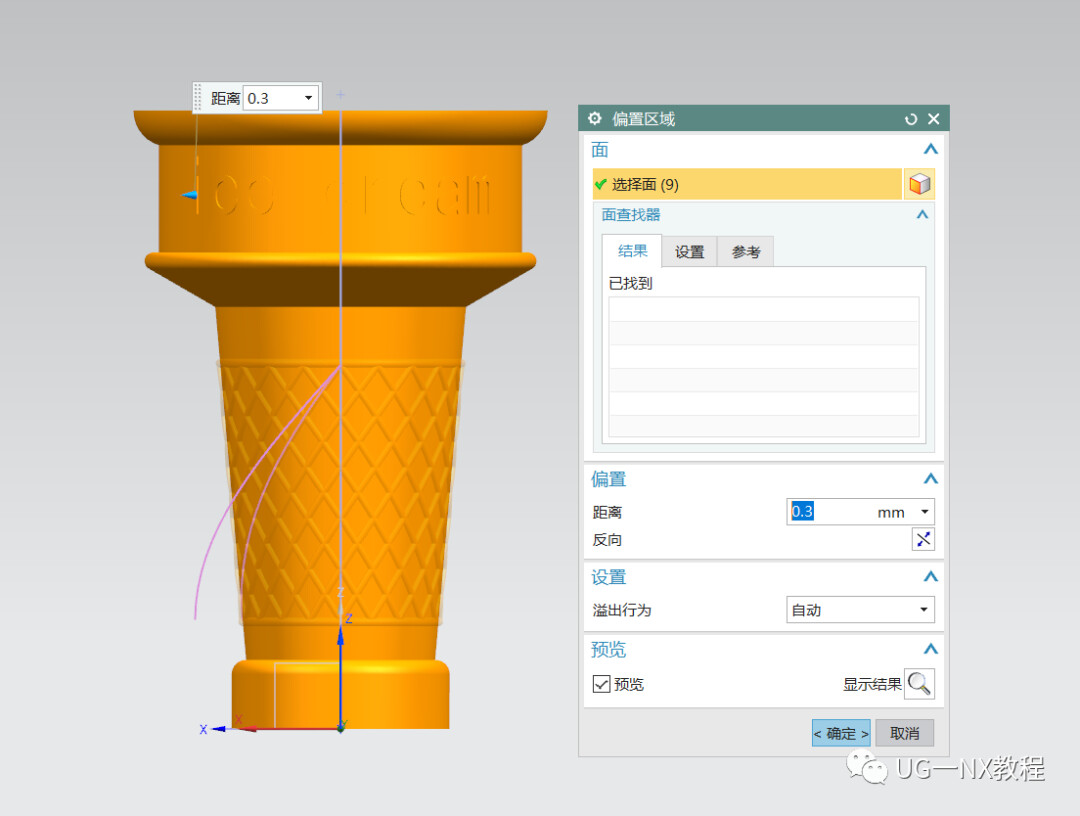Collapse the 偏置 section
The height and width of the screenshot is (816, 1080).
coord(931,479)
